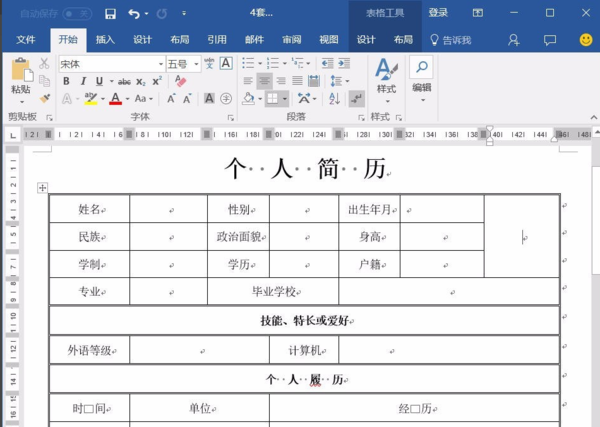
Task: Click the Align Right icon
Action: [281, 81]
